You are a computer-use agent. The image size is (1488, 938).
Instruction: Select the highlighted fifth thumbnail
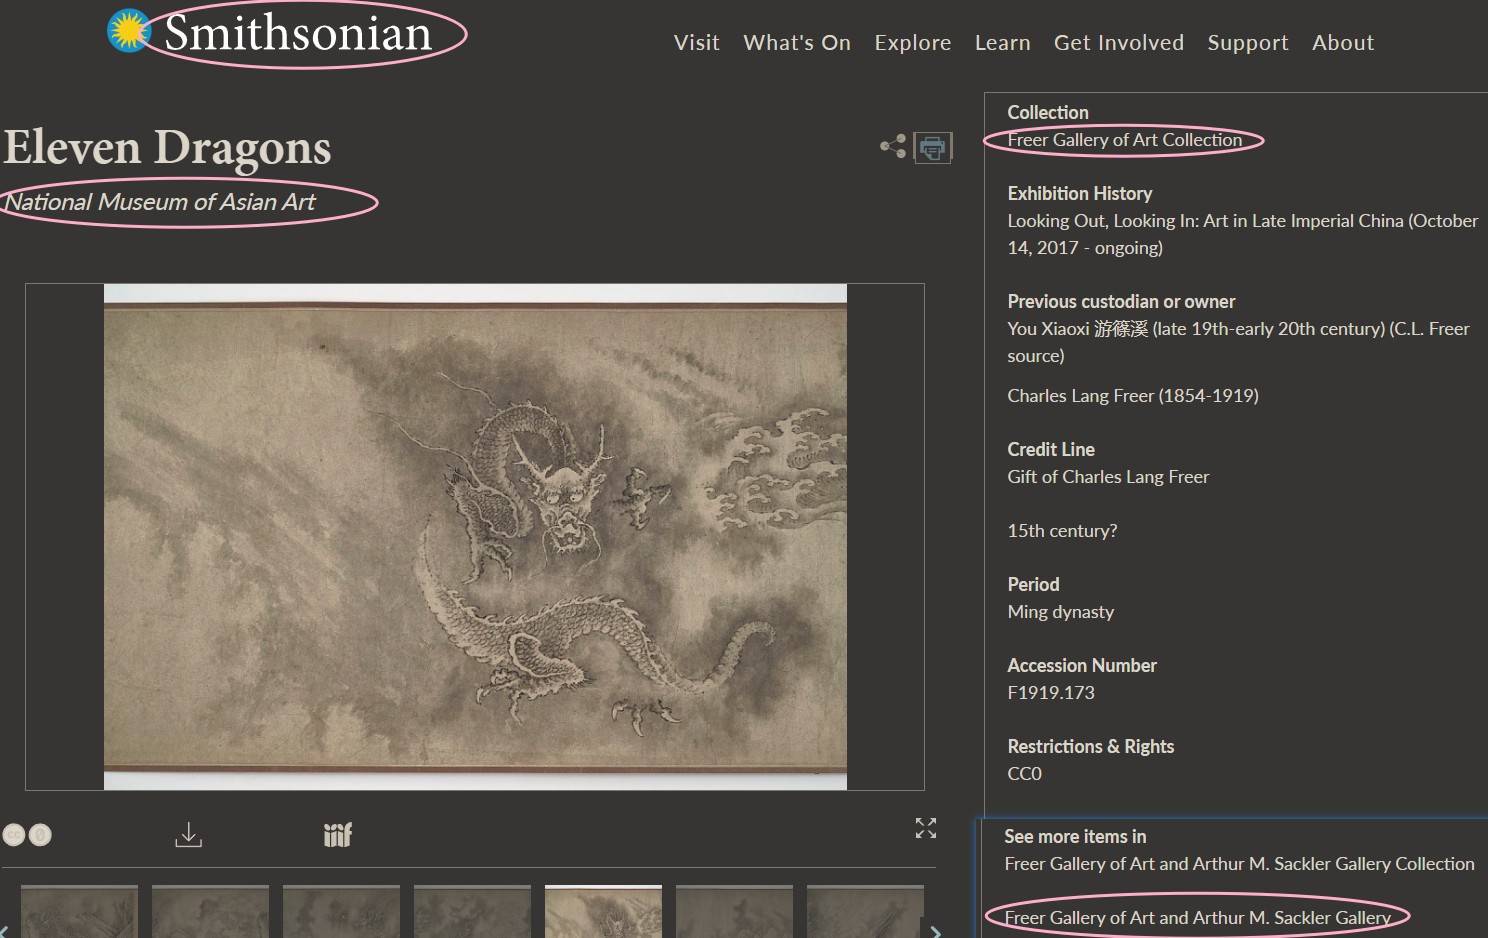tap(603, 912)
